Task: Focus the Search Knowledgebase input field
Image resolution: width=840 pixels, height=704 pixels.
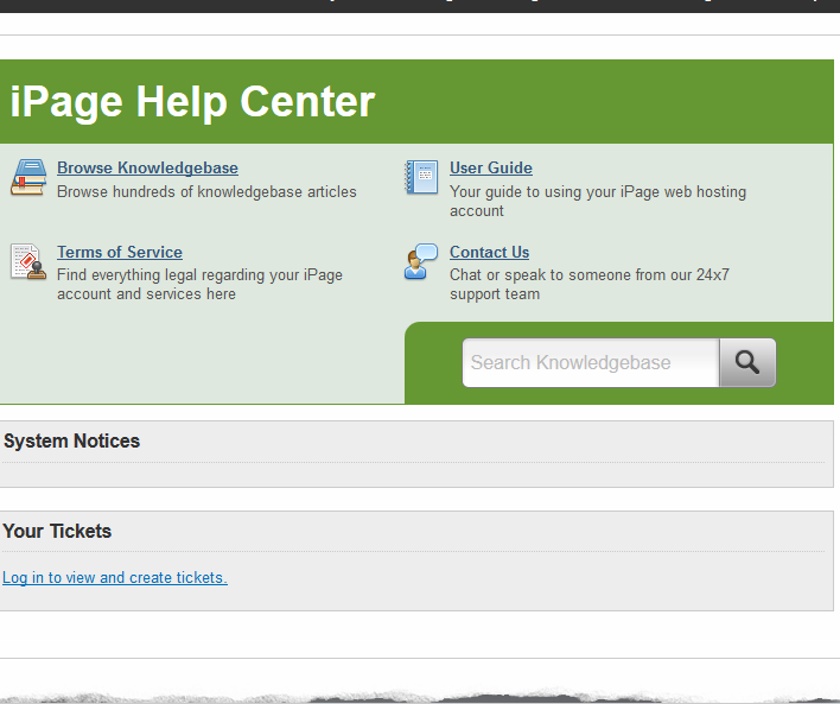Action: pos(591,362)
